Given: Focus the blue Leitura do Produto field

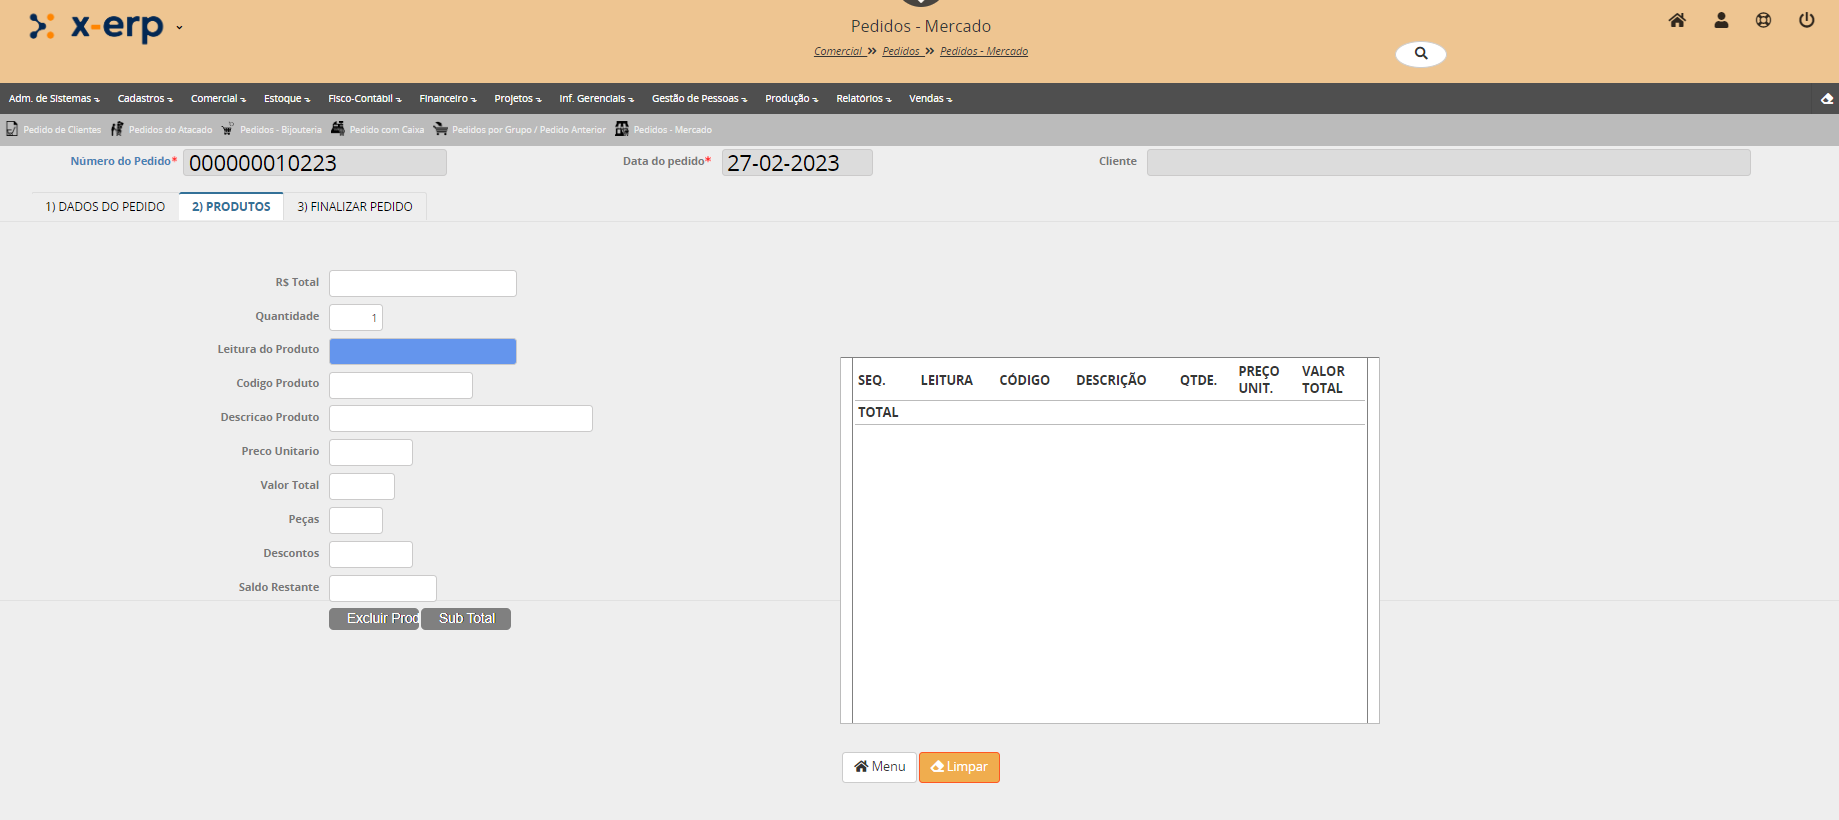Looking at the screenshot, I should [x=422, y=351].
